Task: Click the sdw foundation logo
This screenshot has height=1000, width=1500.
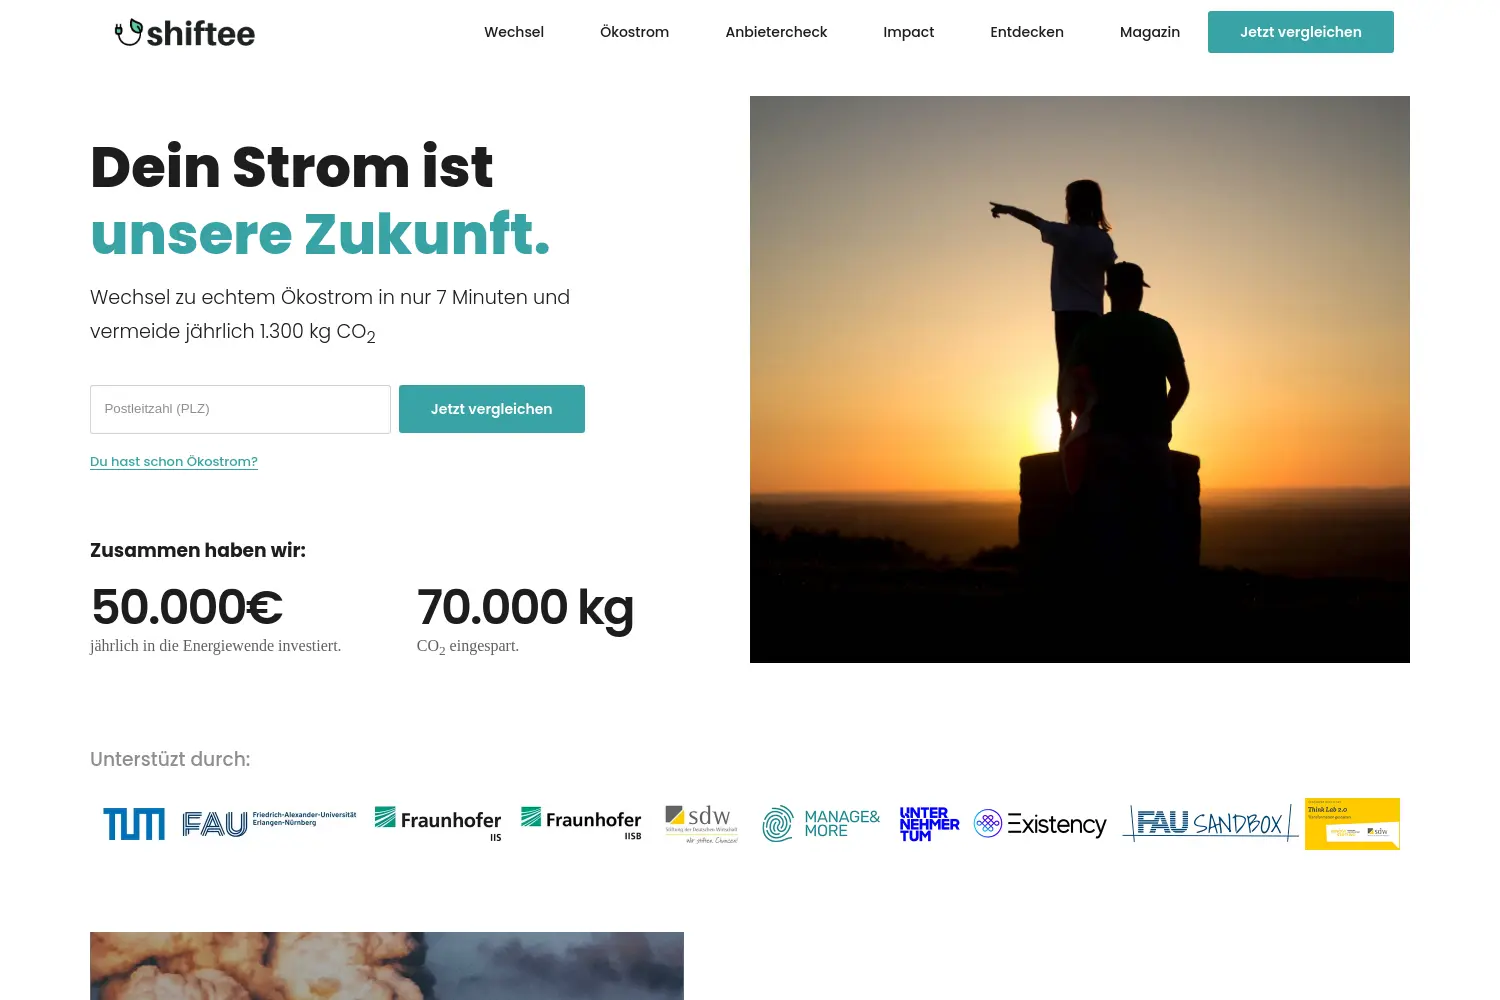Action: point(702,824)
